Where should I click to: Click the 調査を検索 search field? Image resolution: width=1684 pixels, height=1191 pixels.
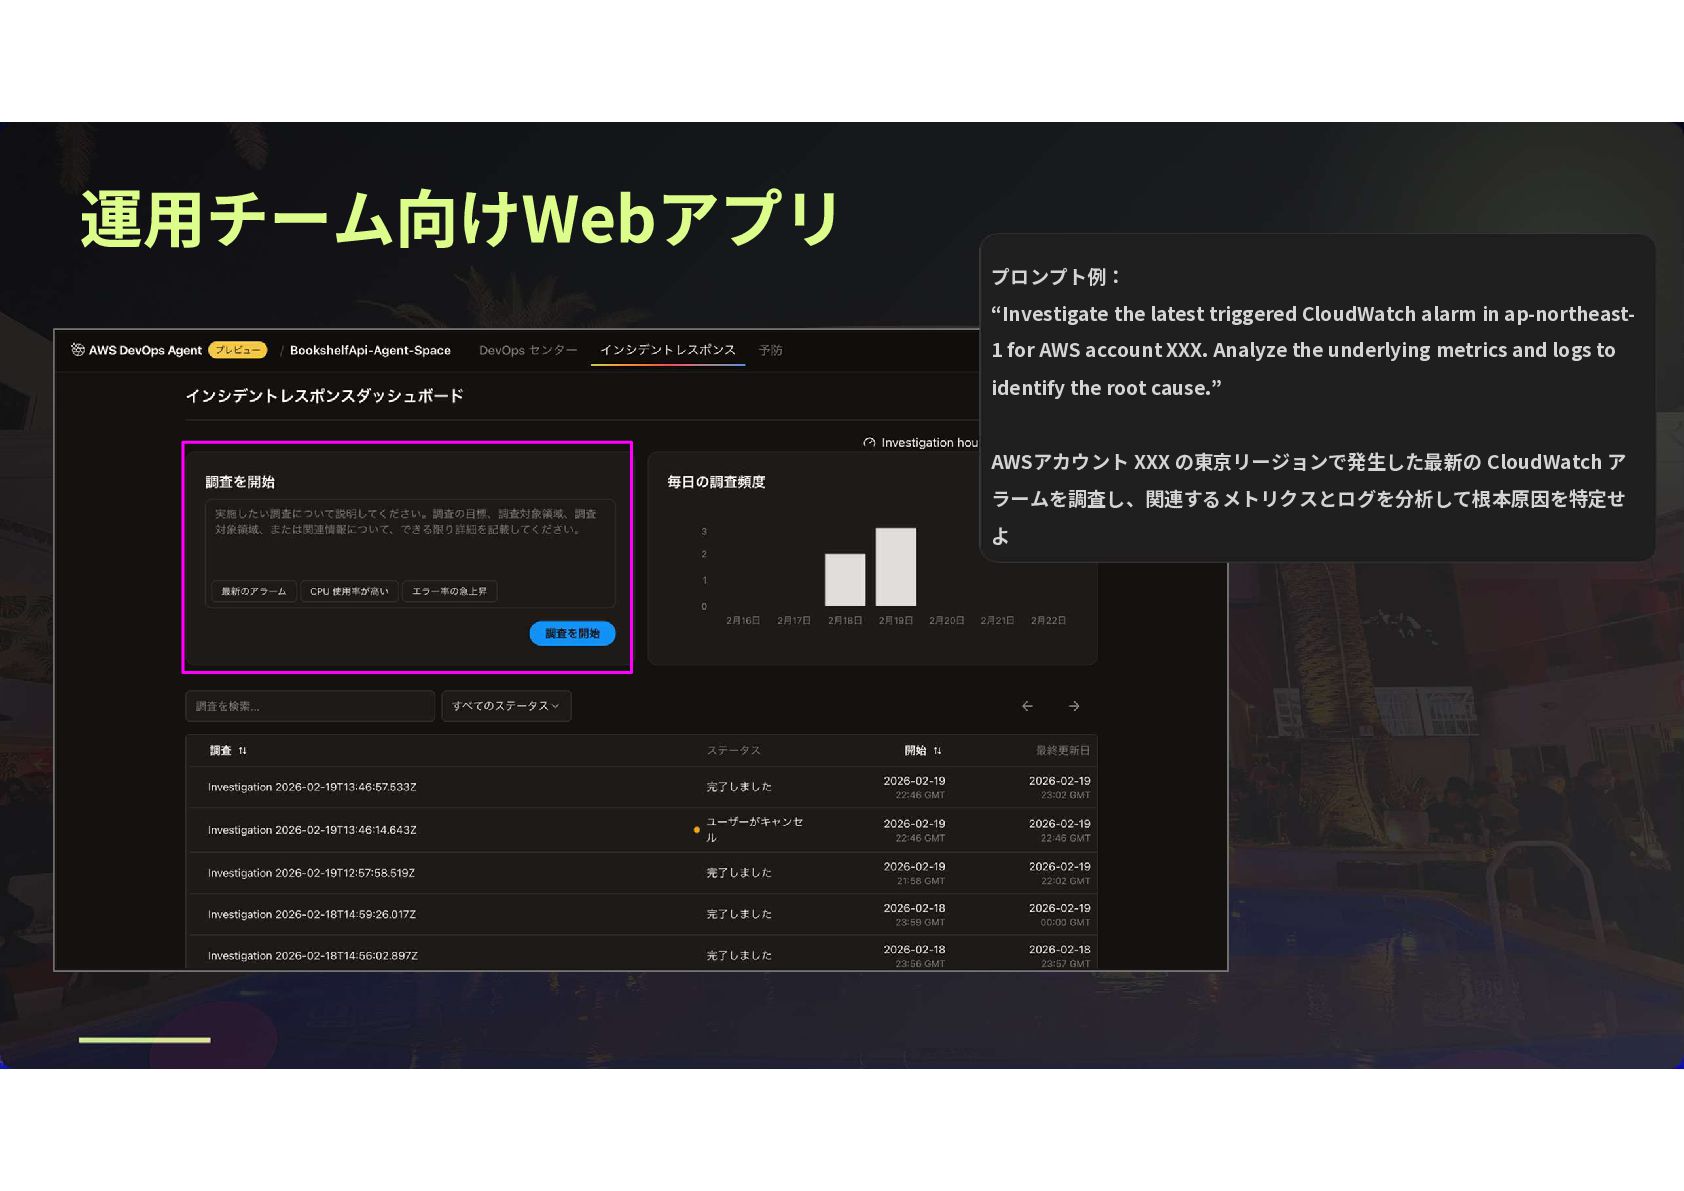click(x=310, y=706)
